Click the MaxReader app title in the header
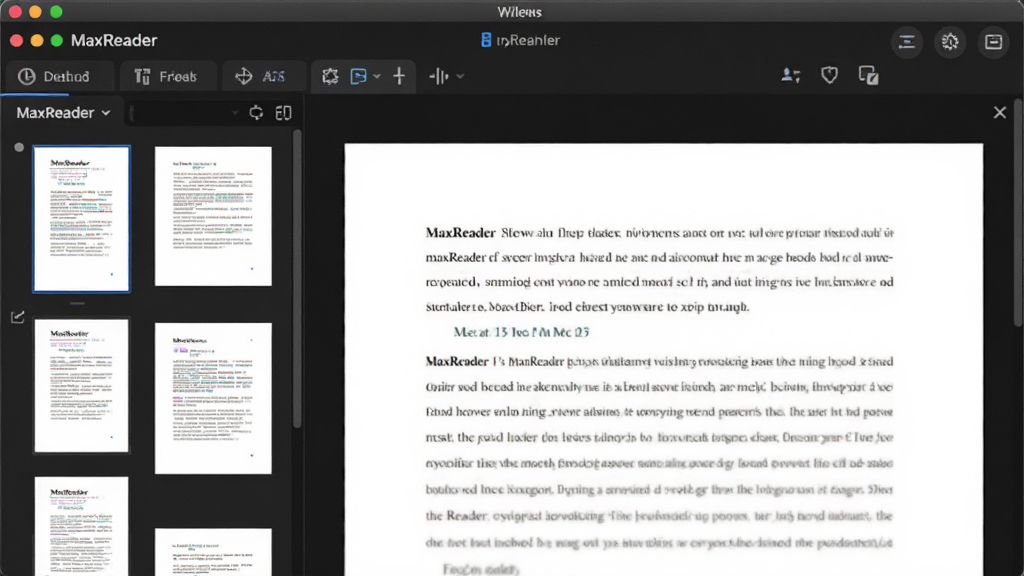The height and width of the screenshot is (576, 1024). (114, 40)
